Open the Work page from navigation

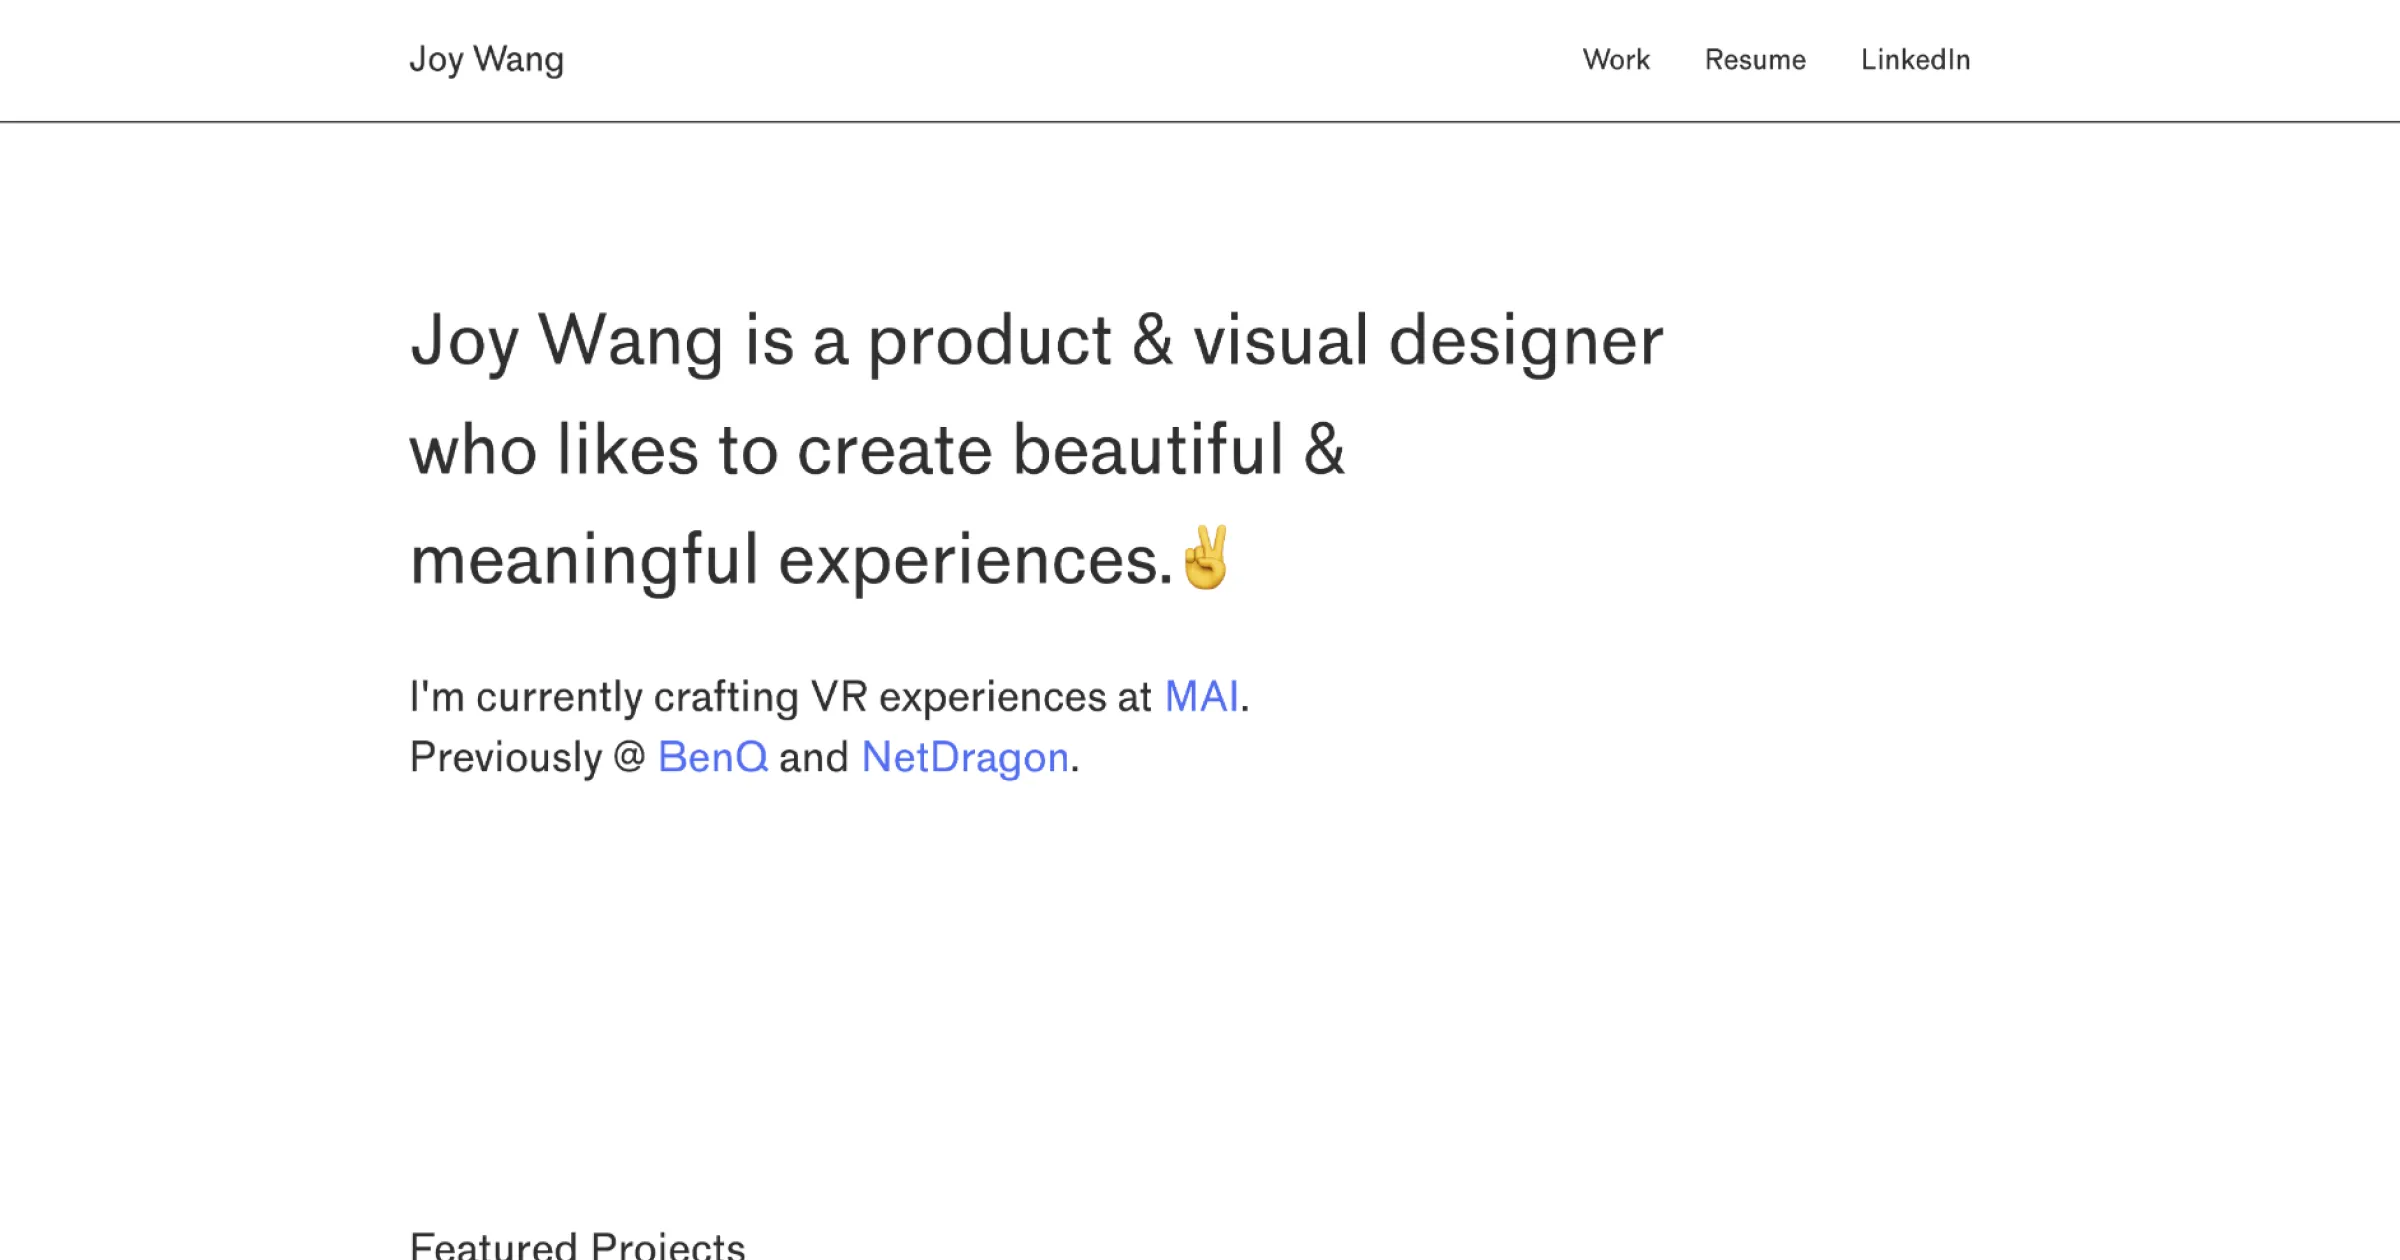tap(1616, 60)
